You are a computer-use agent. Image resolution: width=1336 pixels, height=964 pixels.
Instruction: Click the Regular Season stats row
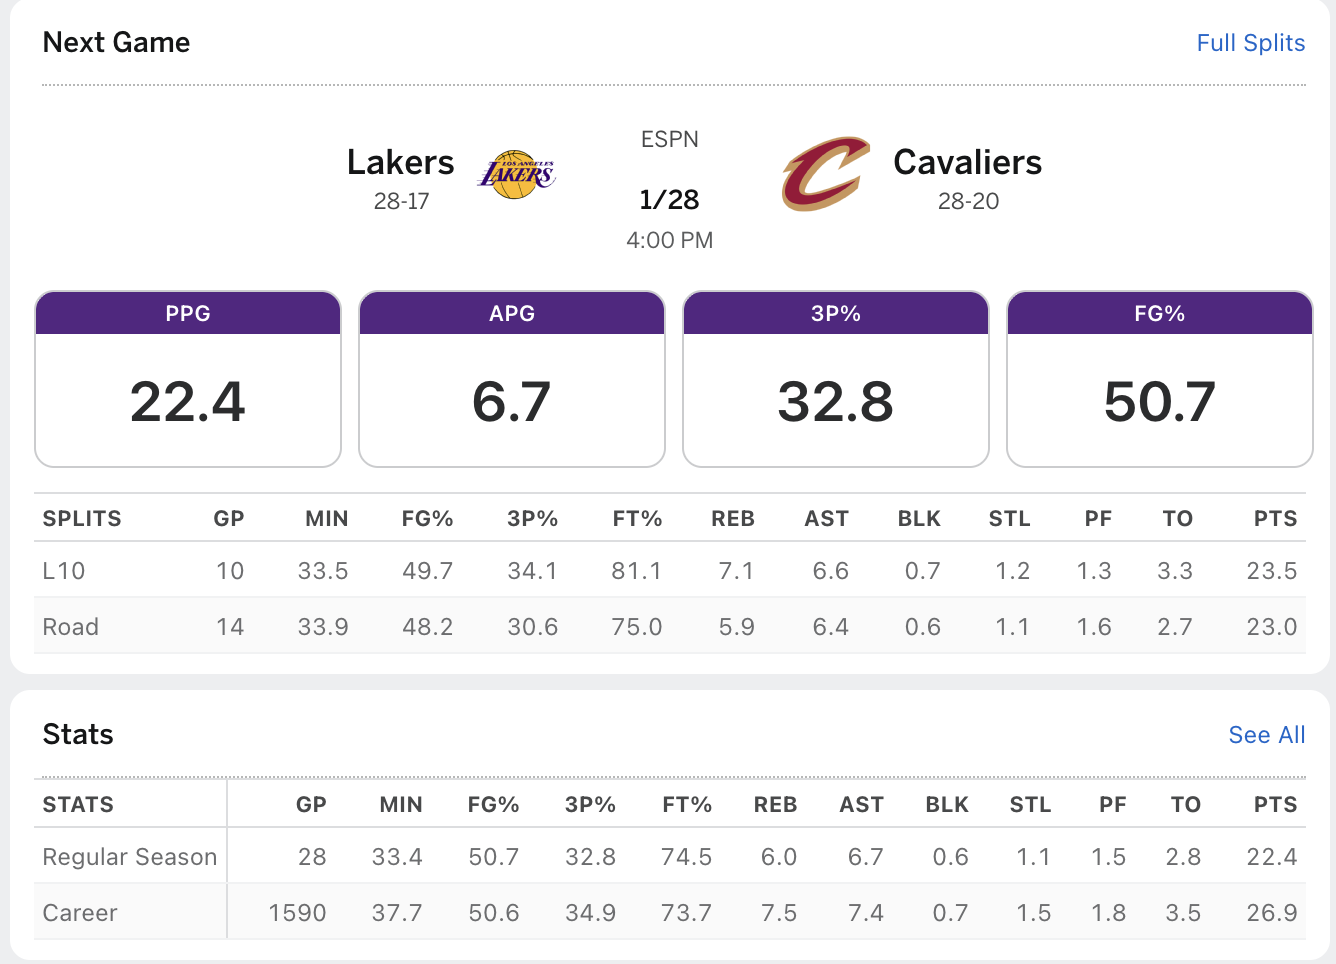130,857
